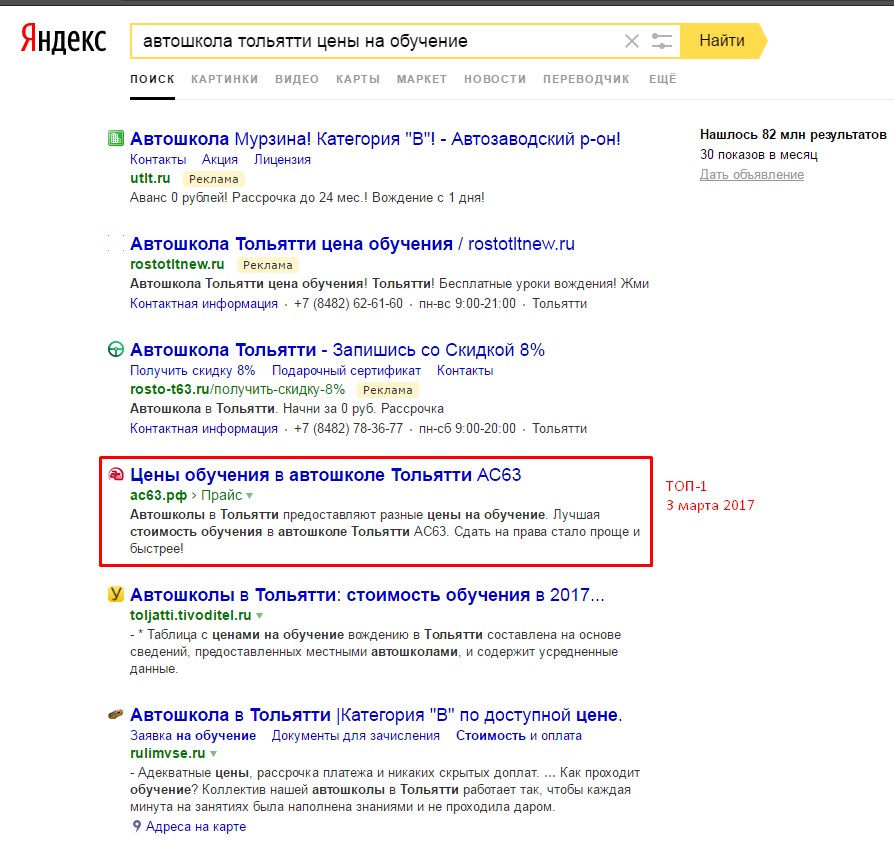Click 30 показов в месяц text

tap(759, 155)
